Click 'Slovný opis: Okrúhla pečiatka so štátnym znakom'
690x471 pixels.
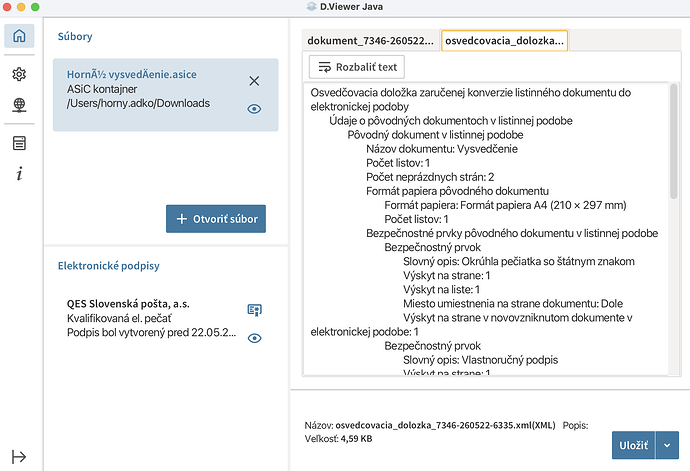tap(518, 261)
